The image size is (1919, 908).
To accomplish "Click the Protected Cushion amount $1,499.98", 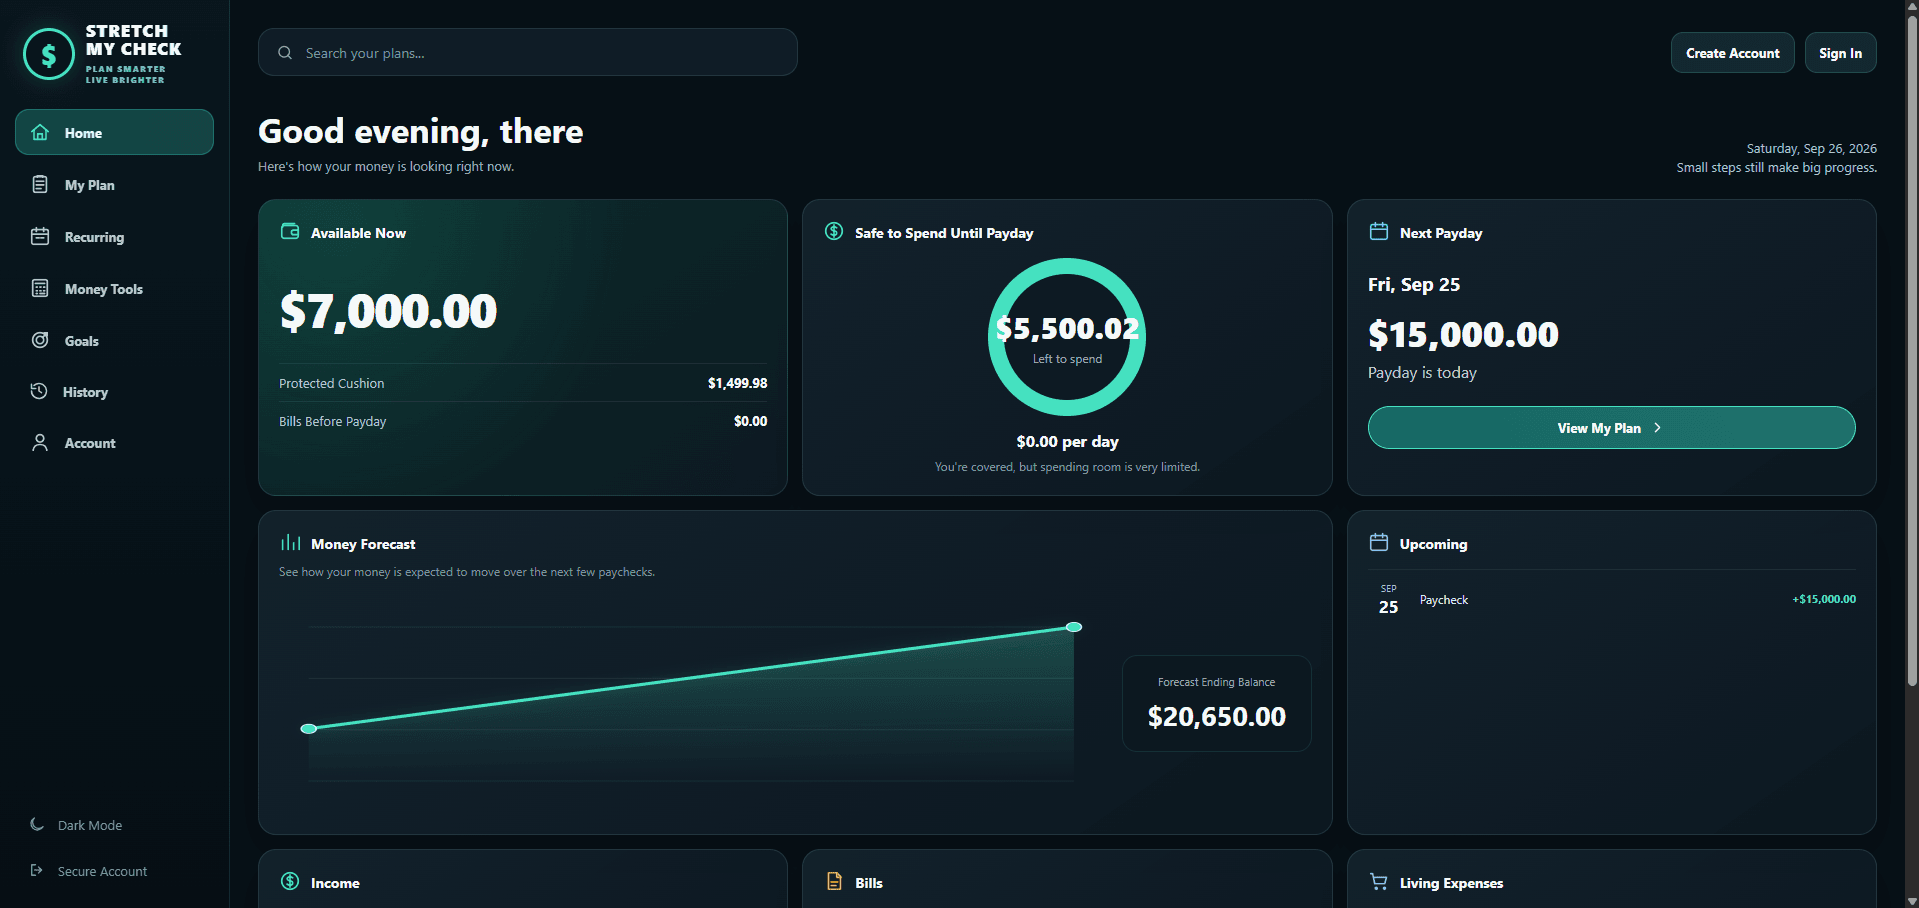I will 737,383.
